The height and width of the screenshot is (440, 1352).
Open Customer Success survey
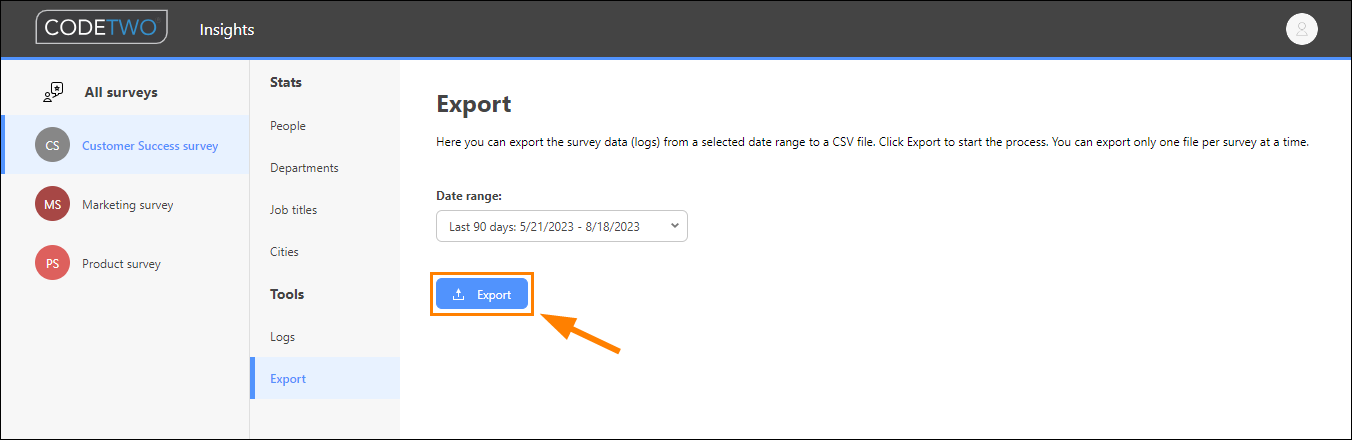point(150,146)
